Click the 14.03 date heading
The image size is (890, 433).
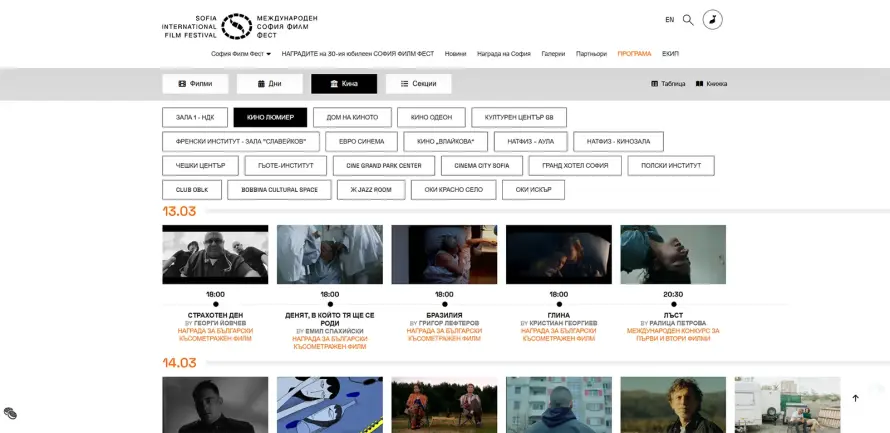point(179,363)
